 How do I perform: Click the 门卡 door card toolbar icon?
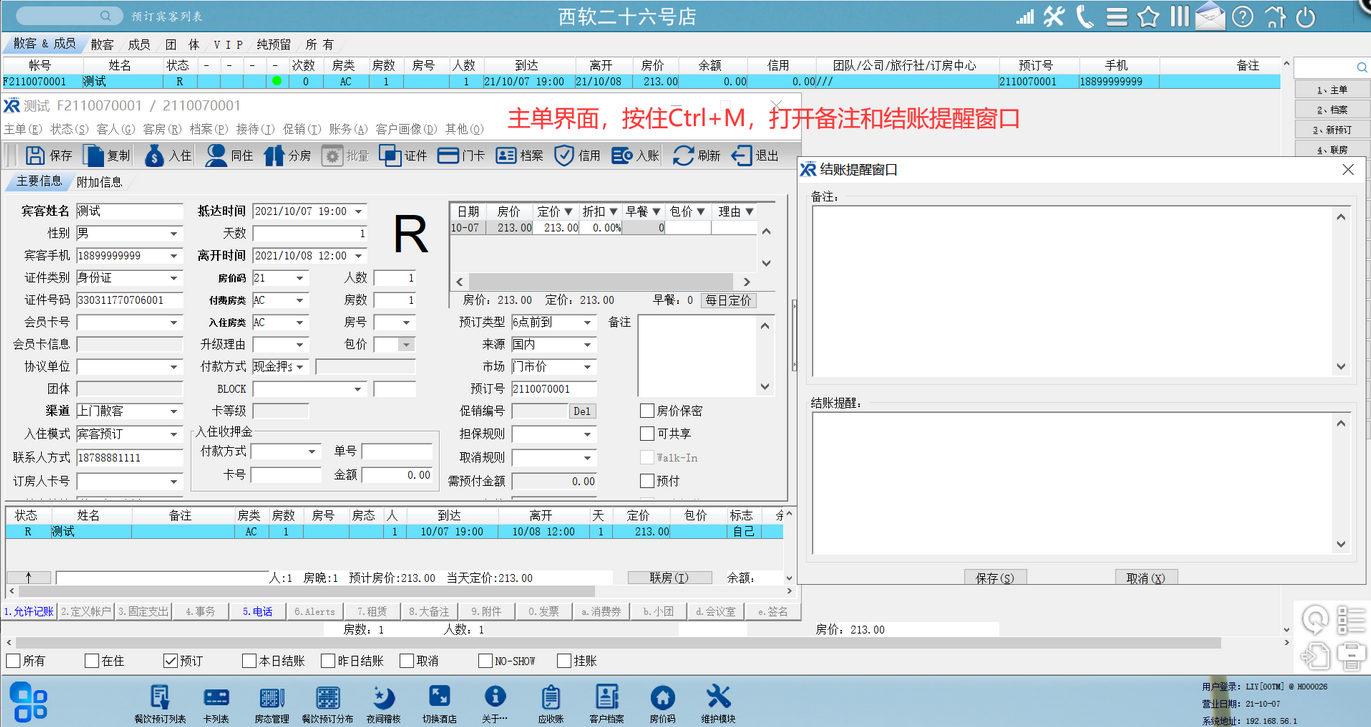pos(448,155)
